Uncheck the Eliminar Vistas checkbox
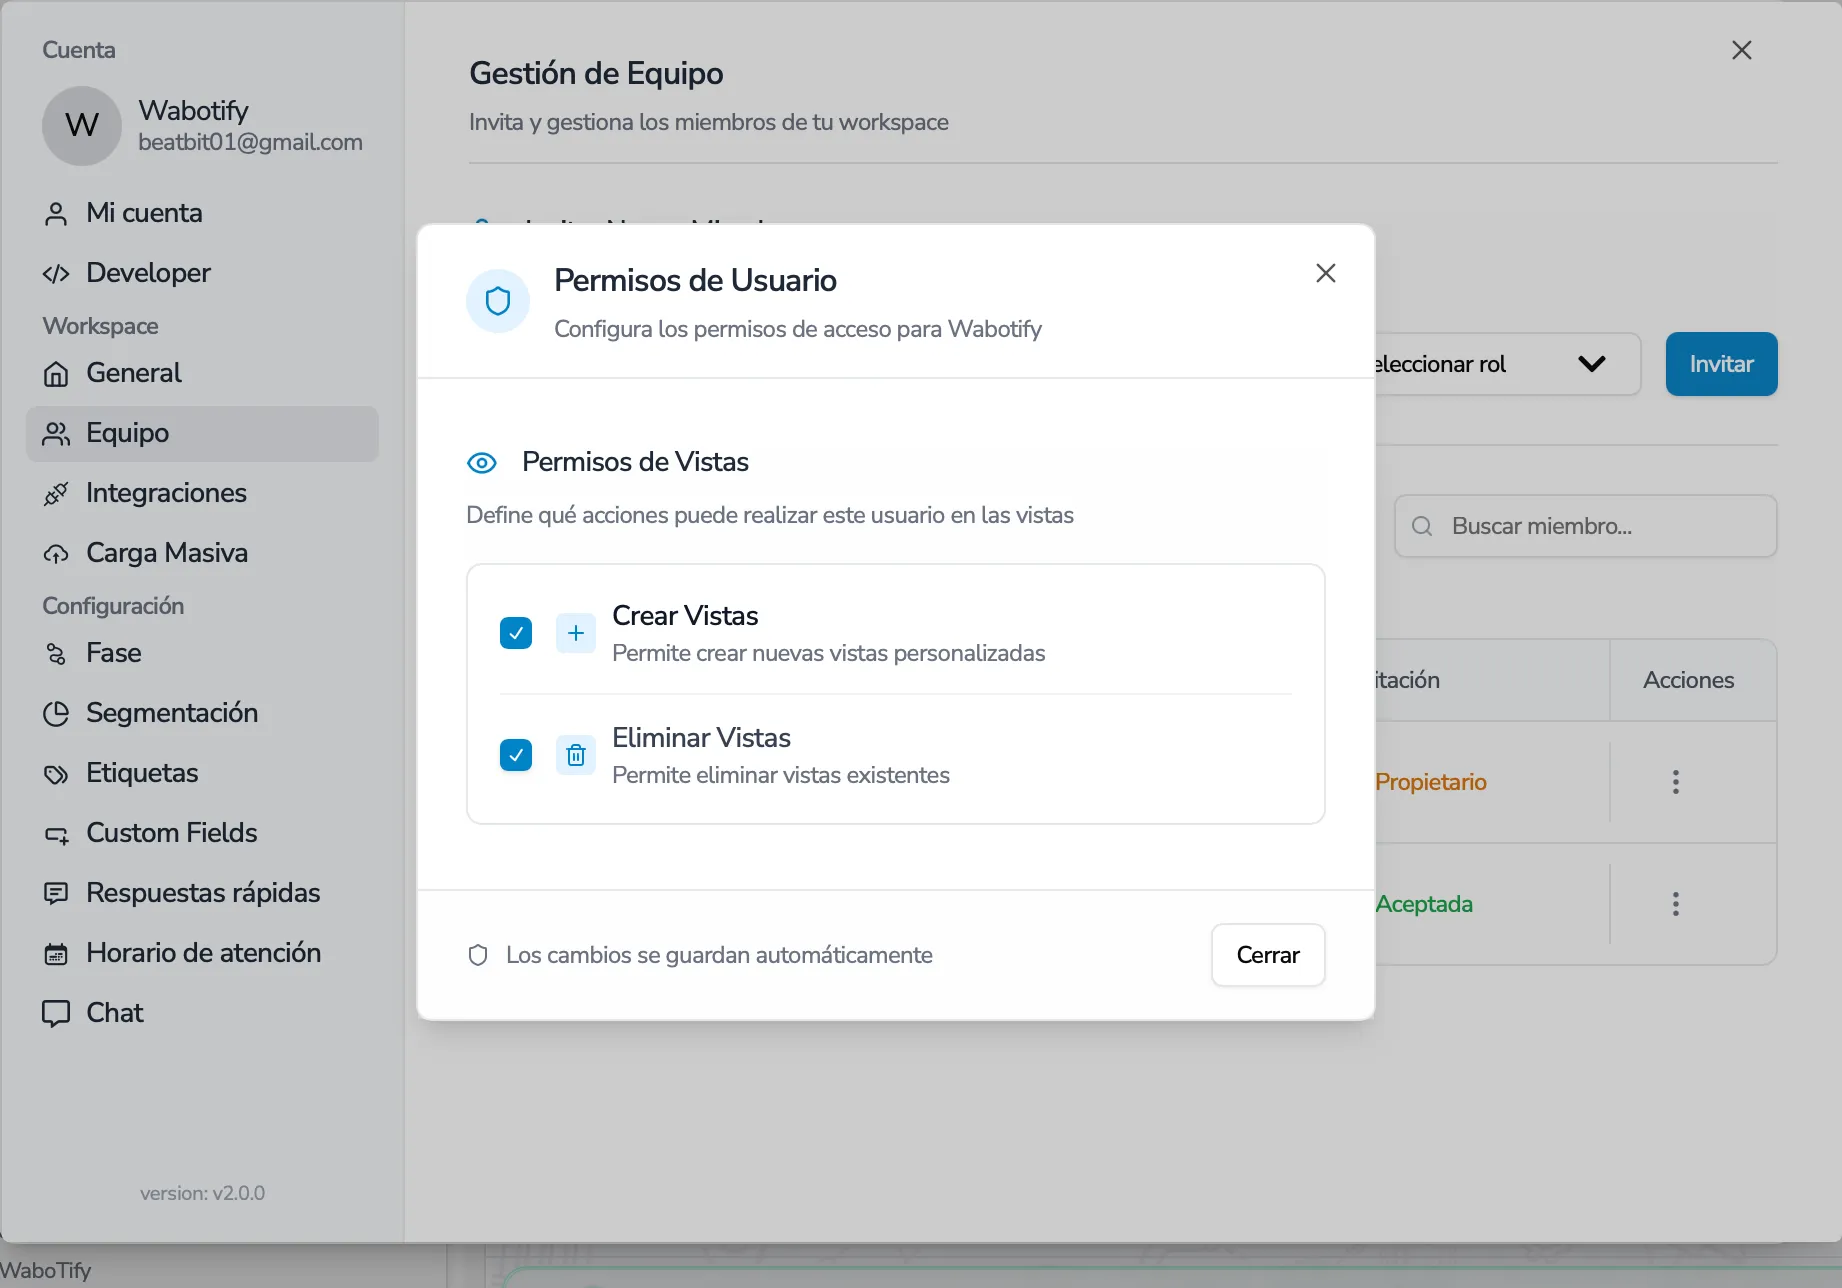Image resolution: width=1842 pixels, height=1288 pixels. [516, 755]
